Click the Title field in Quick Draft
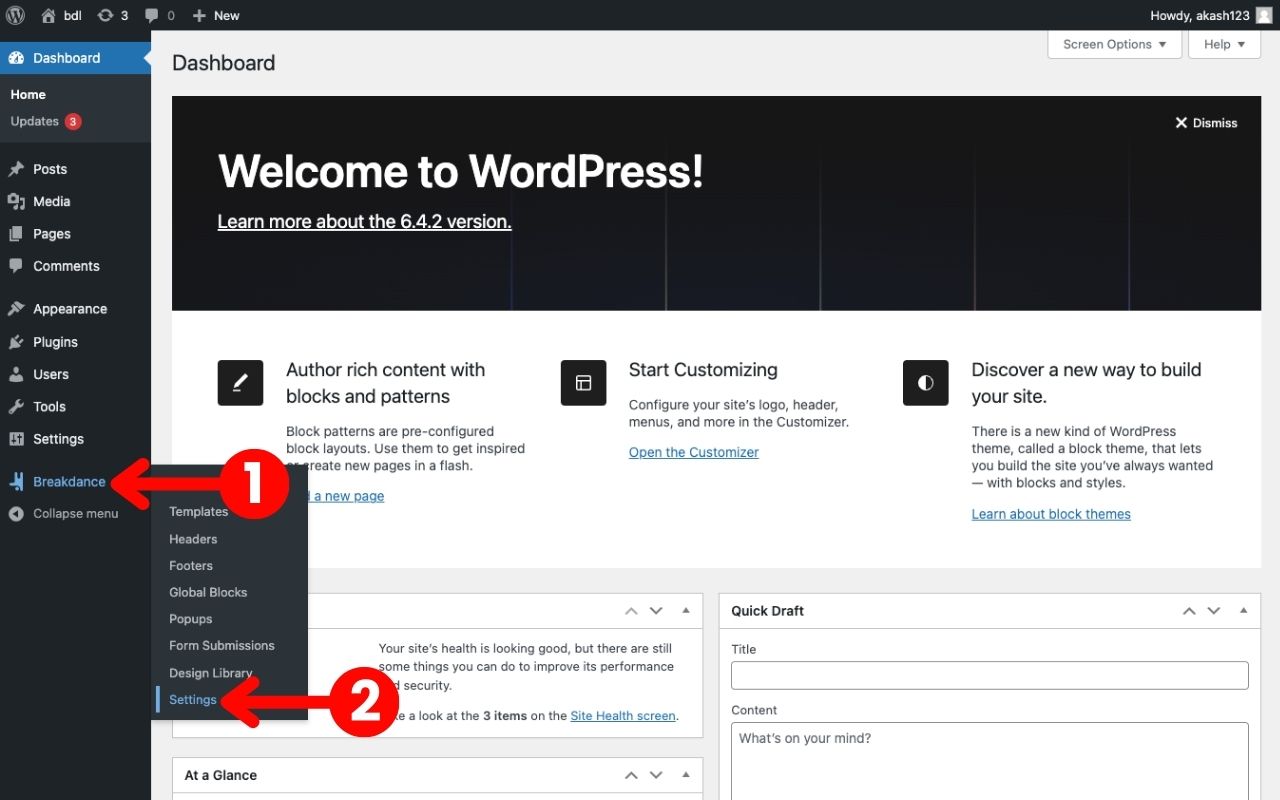 click(989, 675)
